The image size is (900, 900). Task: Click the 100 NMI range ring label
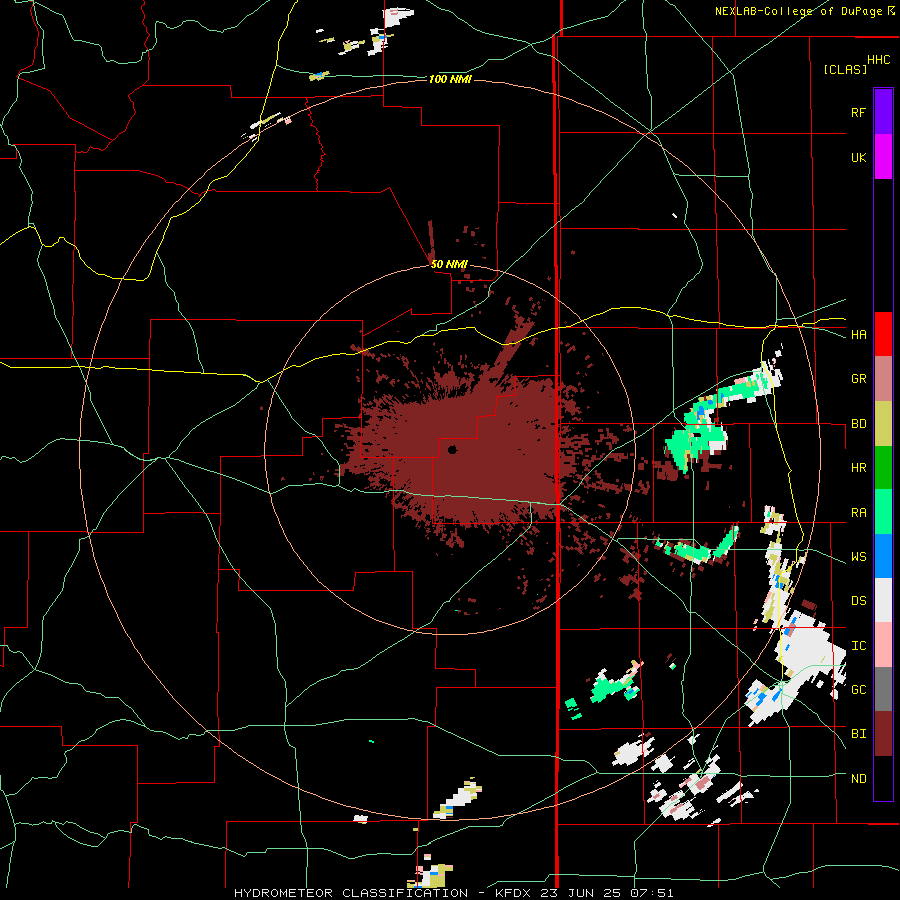click(449, 79)
